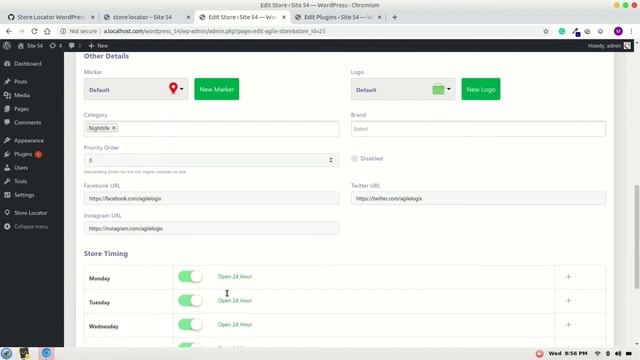Open the browser profile avatar
This screenshot has height=360, width=640.
[618, 31]
